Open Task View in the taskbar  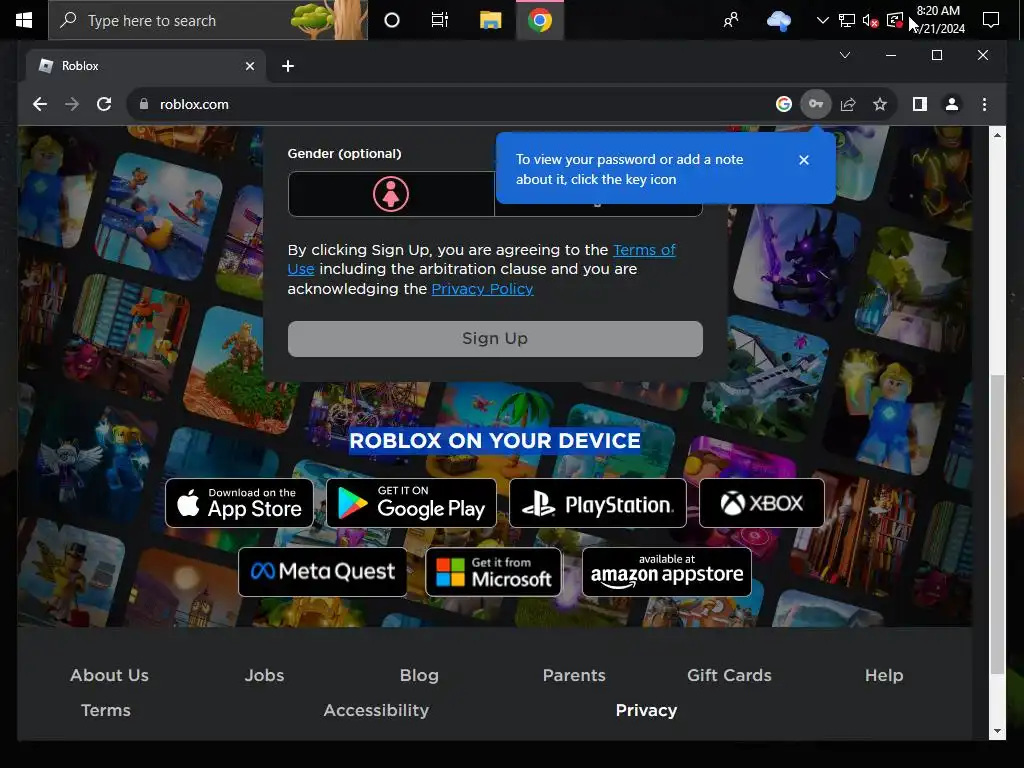(x=440, y=20)
